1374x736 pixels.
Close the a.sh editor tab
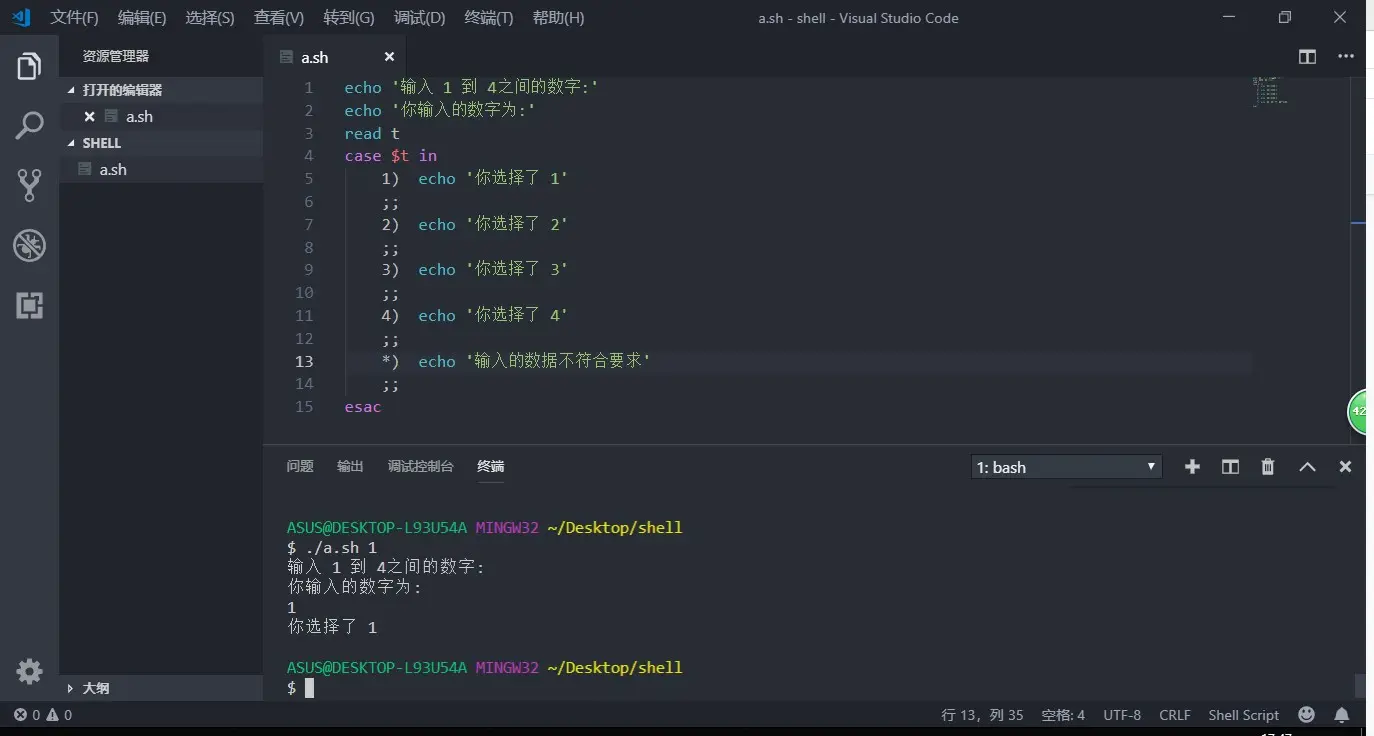(389, 57)
